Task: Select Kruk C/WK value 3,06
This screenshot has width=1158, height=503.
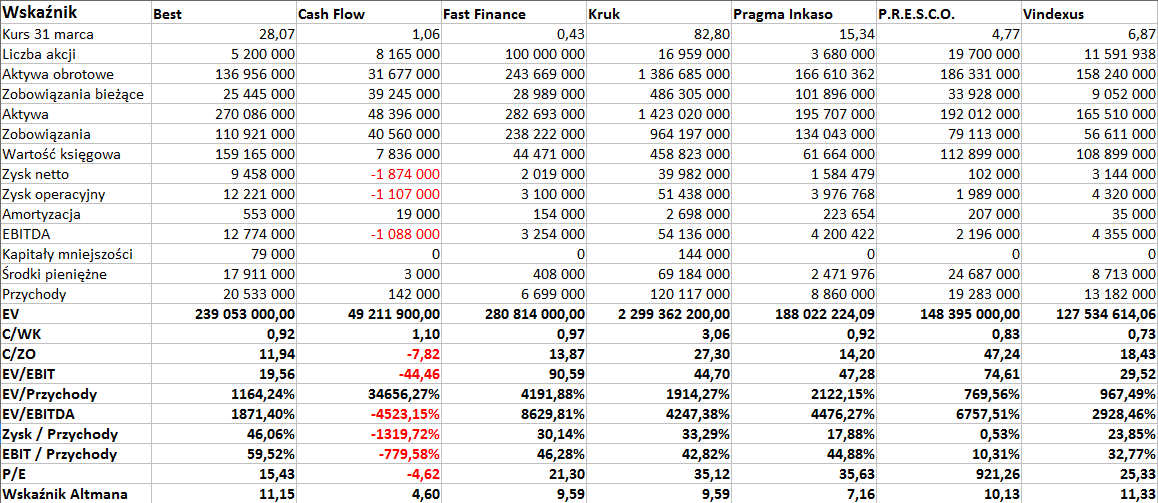Action: pos(658,334)
